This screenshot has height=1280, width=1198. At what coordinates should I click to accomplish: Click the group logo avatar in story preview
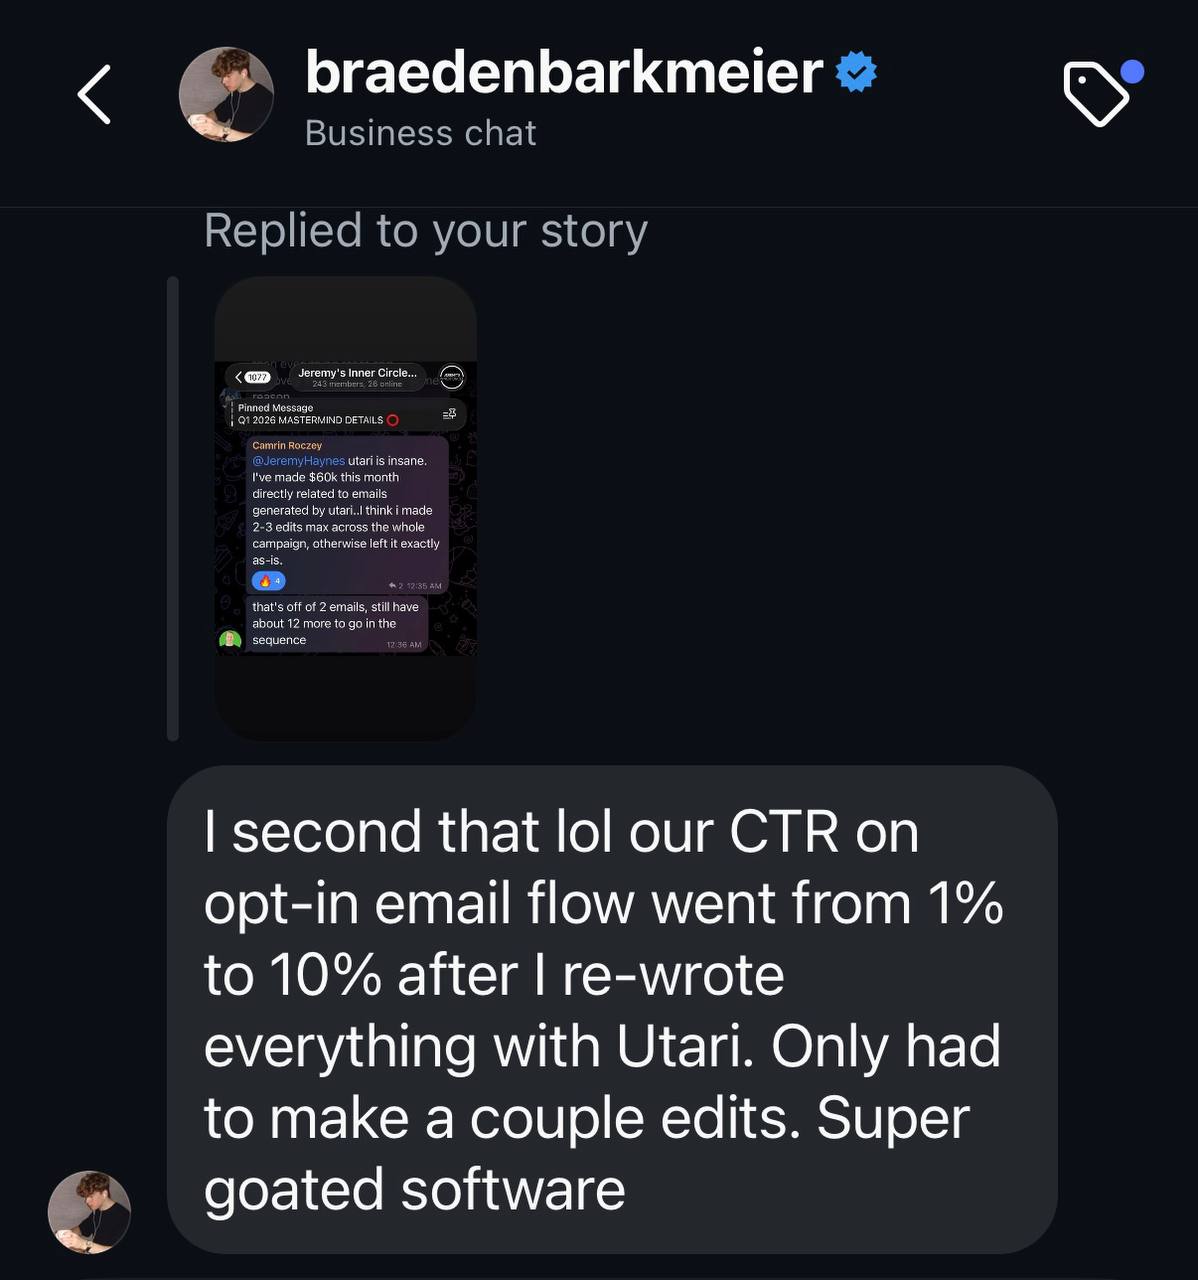(x=452, y=377)
